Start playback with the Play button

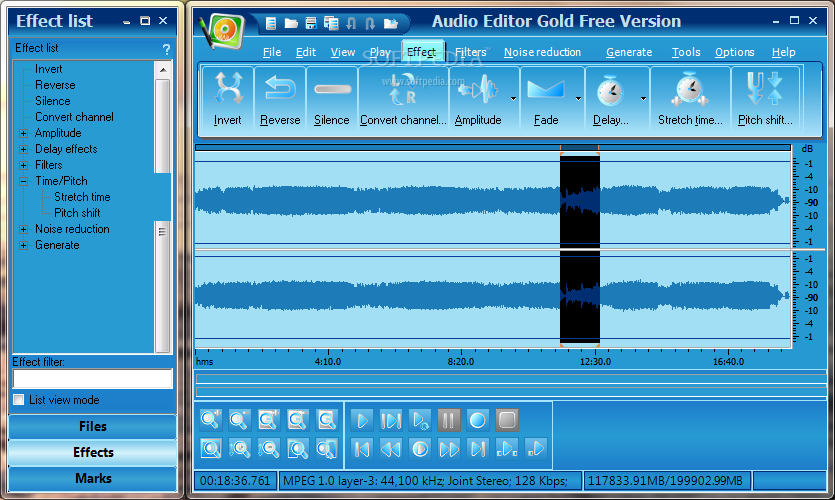pos(362,421)
